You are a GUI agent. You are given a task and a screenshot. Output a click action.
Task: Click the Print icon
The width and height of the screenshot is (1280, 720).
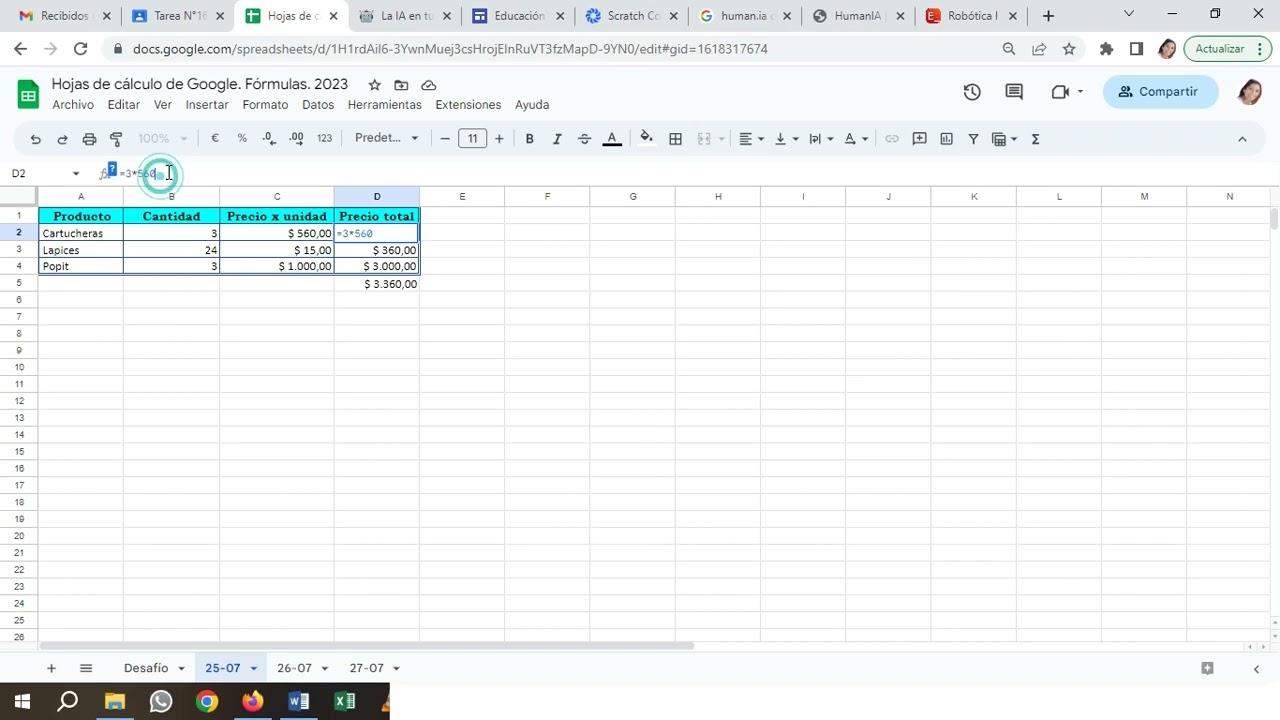tap(89, 139)
